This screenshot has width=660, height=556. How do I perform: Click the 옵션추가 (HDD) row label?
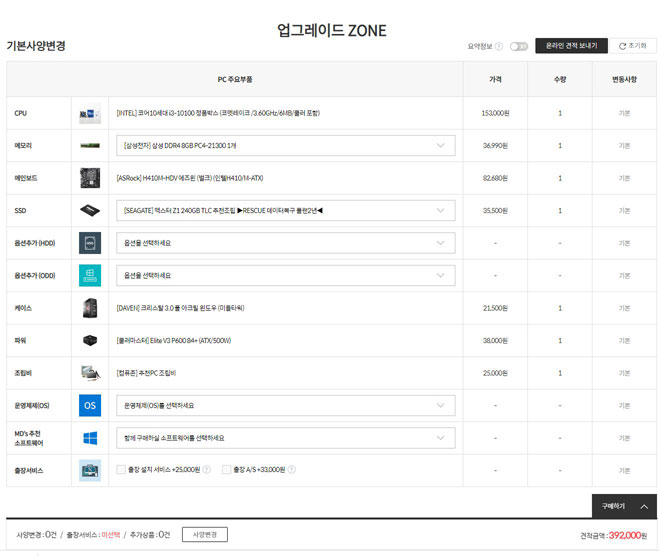point(35,243)
